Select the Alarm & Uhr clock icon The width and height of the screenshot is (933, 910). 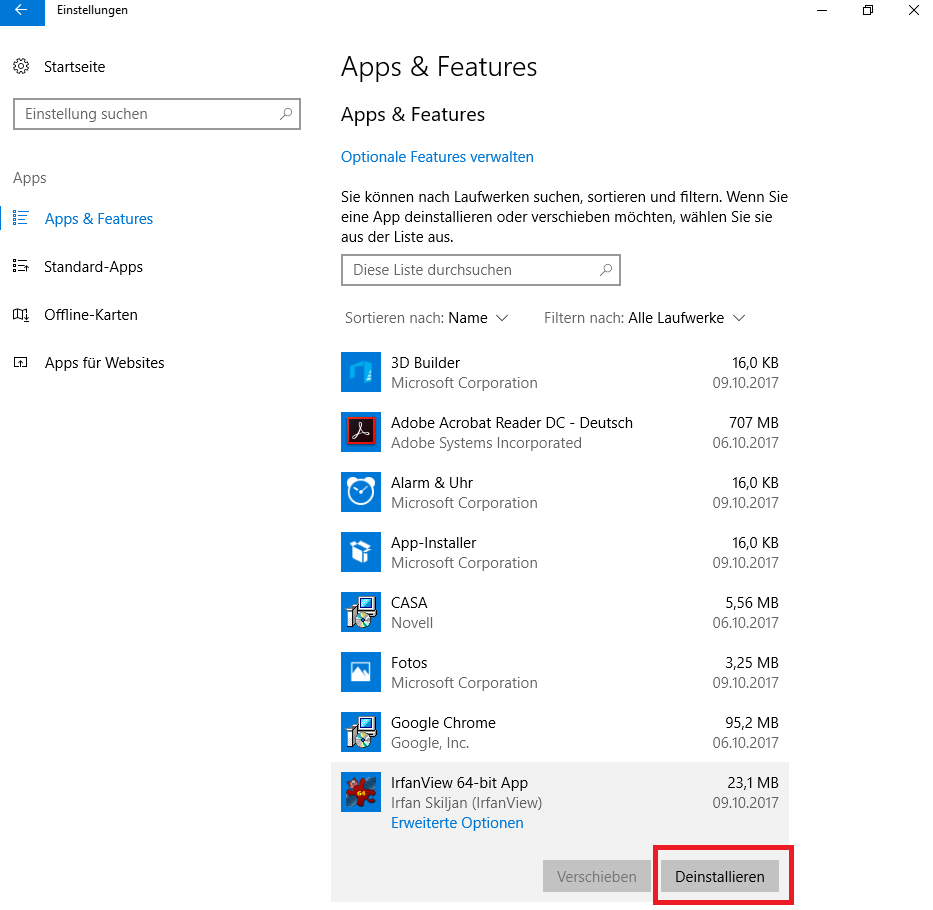(x=361, y=492)
